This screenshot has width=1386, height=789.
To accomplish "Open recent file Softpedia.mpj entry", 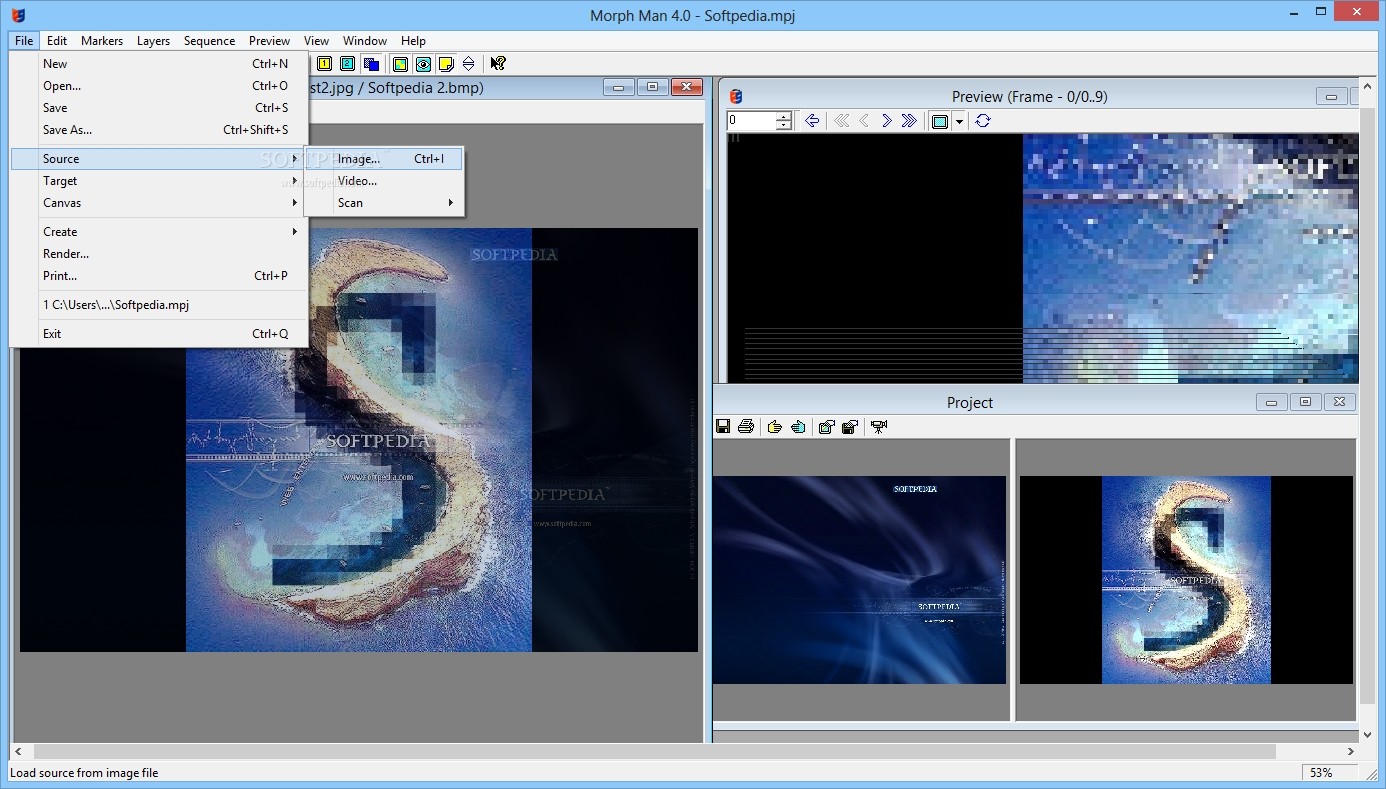I will tap(159, 305).
